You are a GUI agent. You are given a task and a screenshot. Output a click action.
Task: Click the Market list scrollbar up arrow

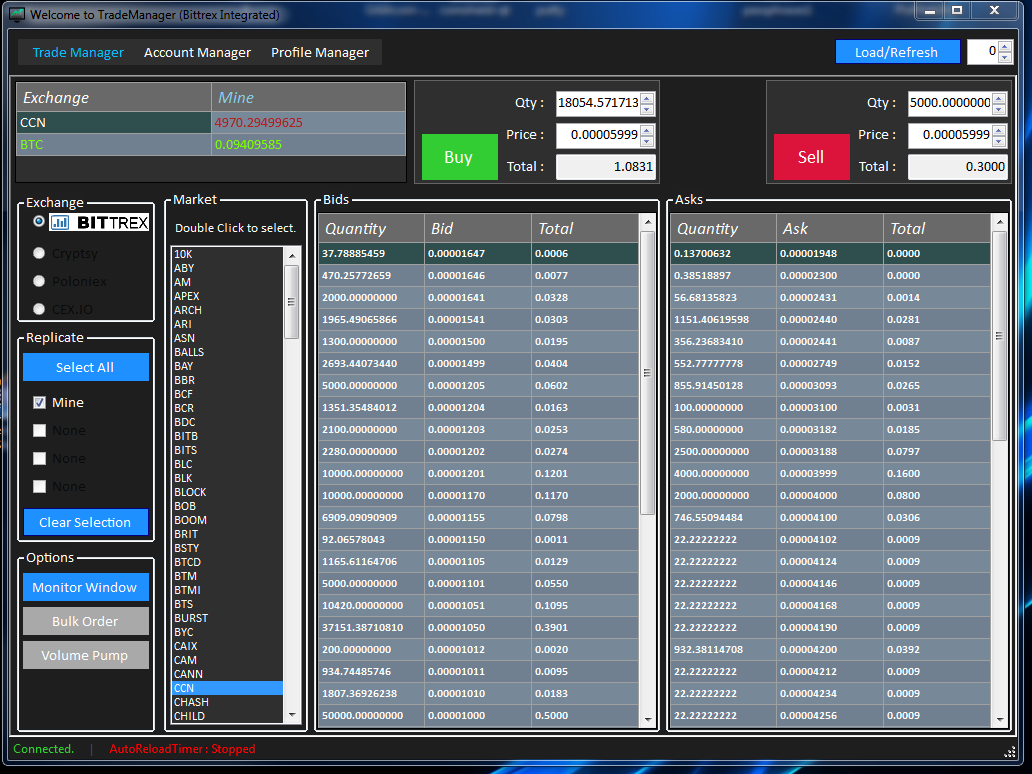[x=292, y=255]
